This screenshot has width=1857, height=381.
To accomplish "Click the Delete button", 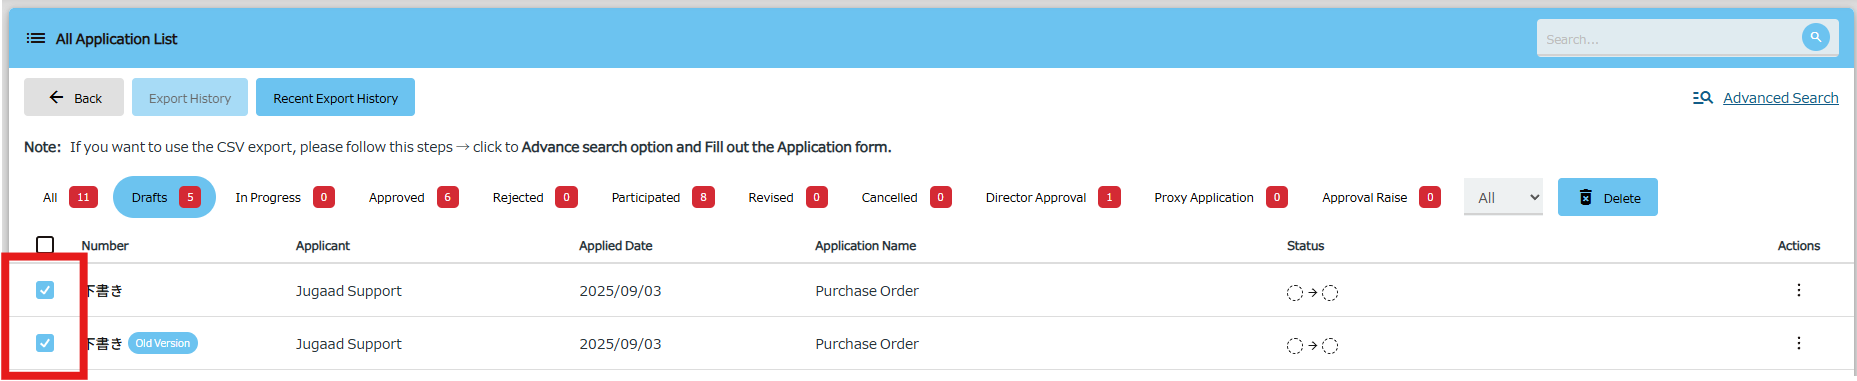I will point(1608,197).
